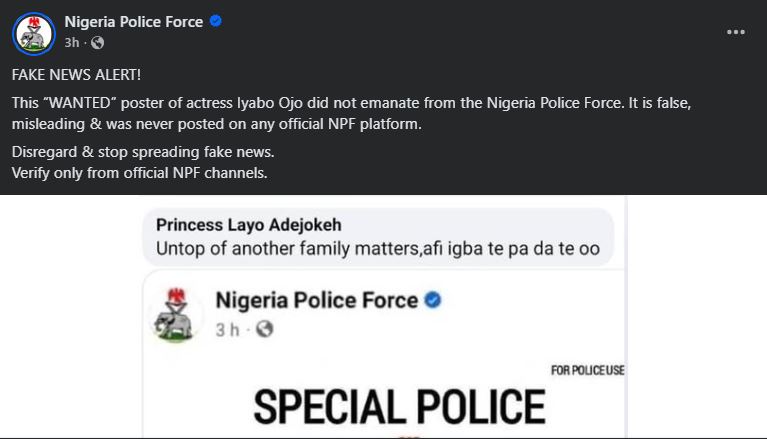Click the "SPECIAL POLICE" heading in the image

(x=398, y=406)
